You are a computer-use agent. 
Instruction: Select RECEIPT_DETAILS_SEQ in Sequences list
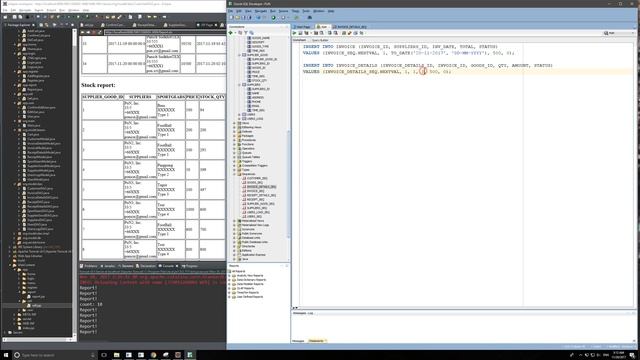260,196
